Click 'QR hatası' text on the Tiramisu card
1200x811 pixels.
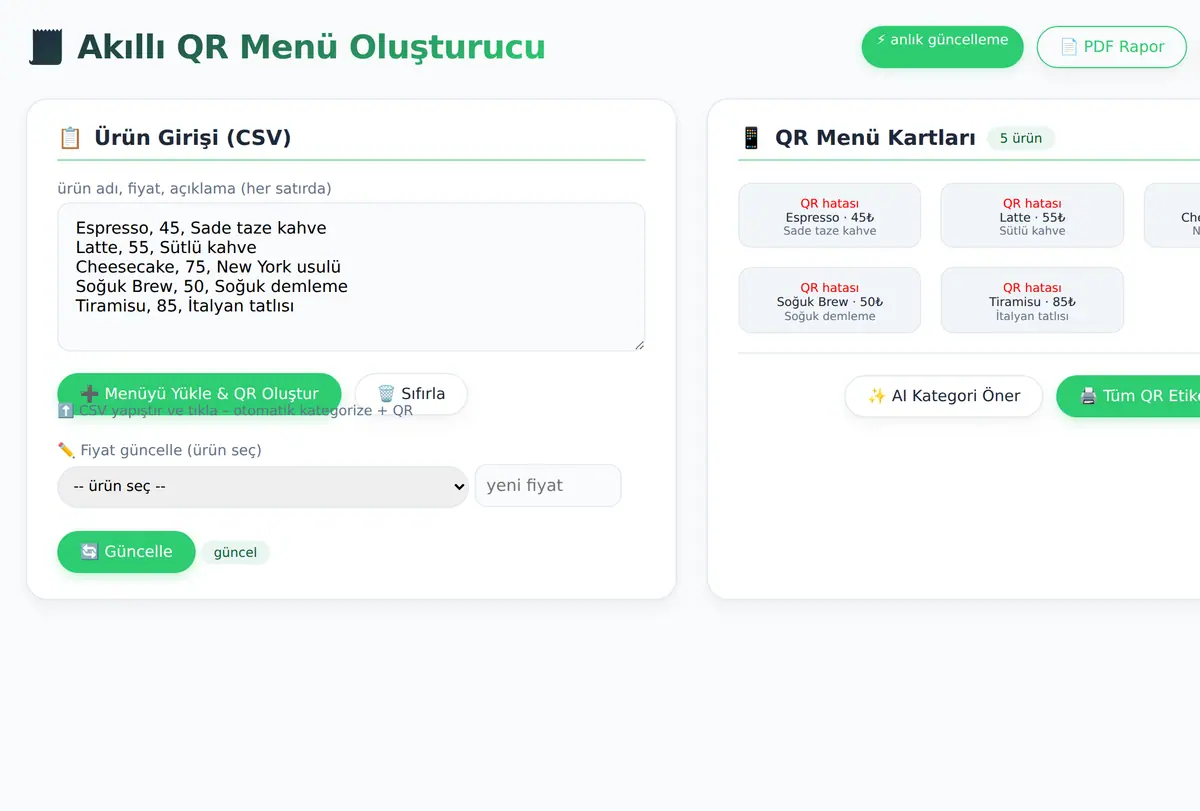1032,288
